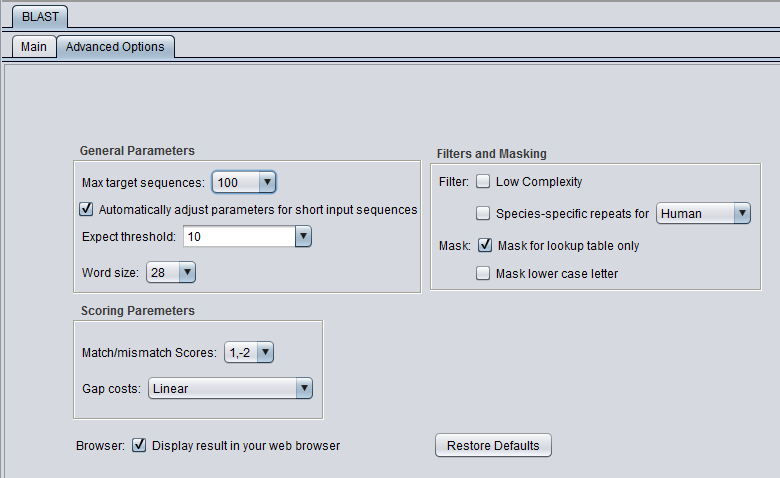This screenshot has width=780, height=478.
Task: Enable the Low Complexity filter checkbox
Action: click(483, 182)
